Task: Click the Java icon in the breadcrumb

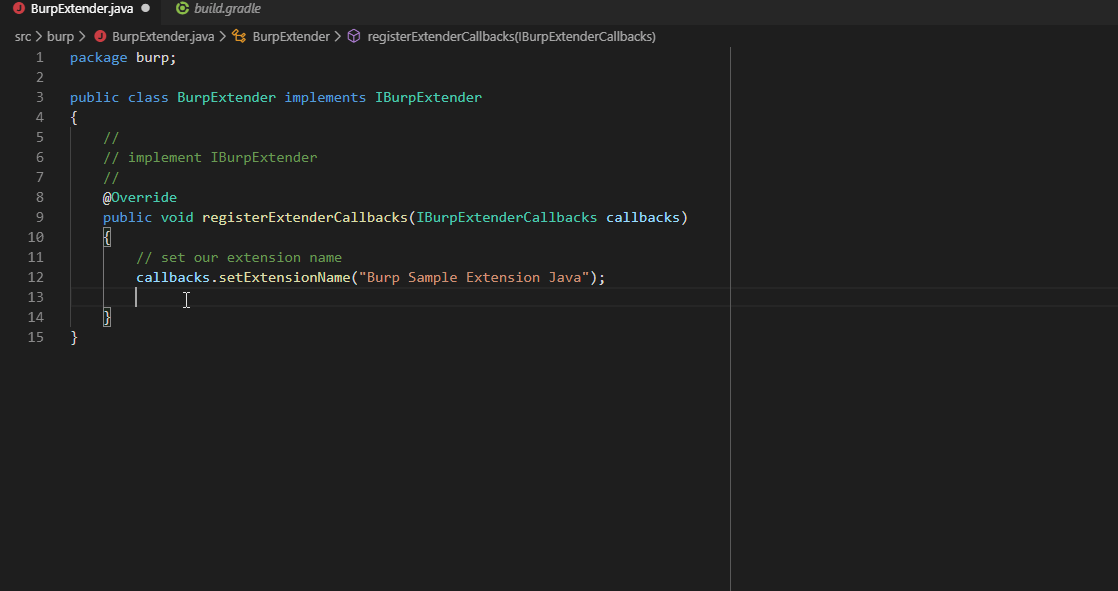Action: [101, 36]
